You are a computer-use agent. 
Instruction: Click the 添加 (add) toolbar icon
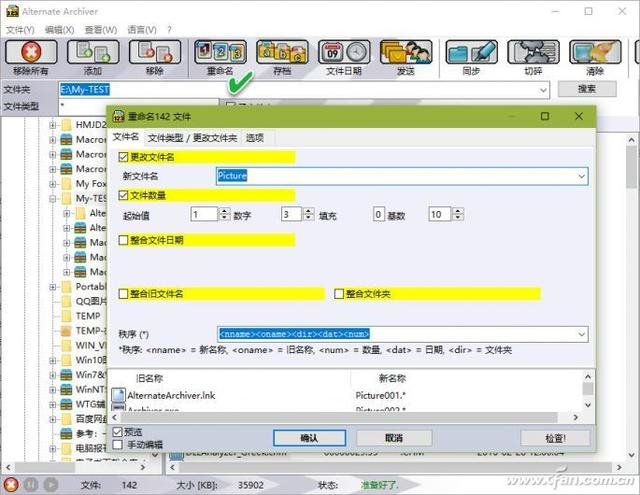pyautogui.click(x=93, y=52)
